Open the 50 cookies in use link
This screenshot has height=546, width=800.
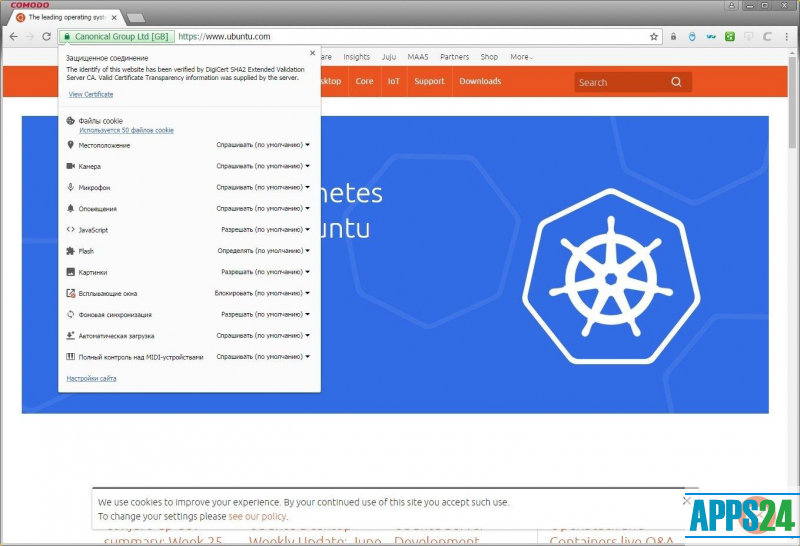126,130
